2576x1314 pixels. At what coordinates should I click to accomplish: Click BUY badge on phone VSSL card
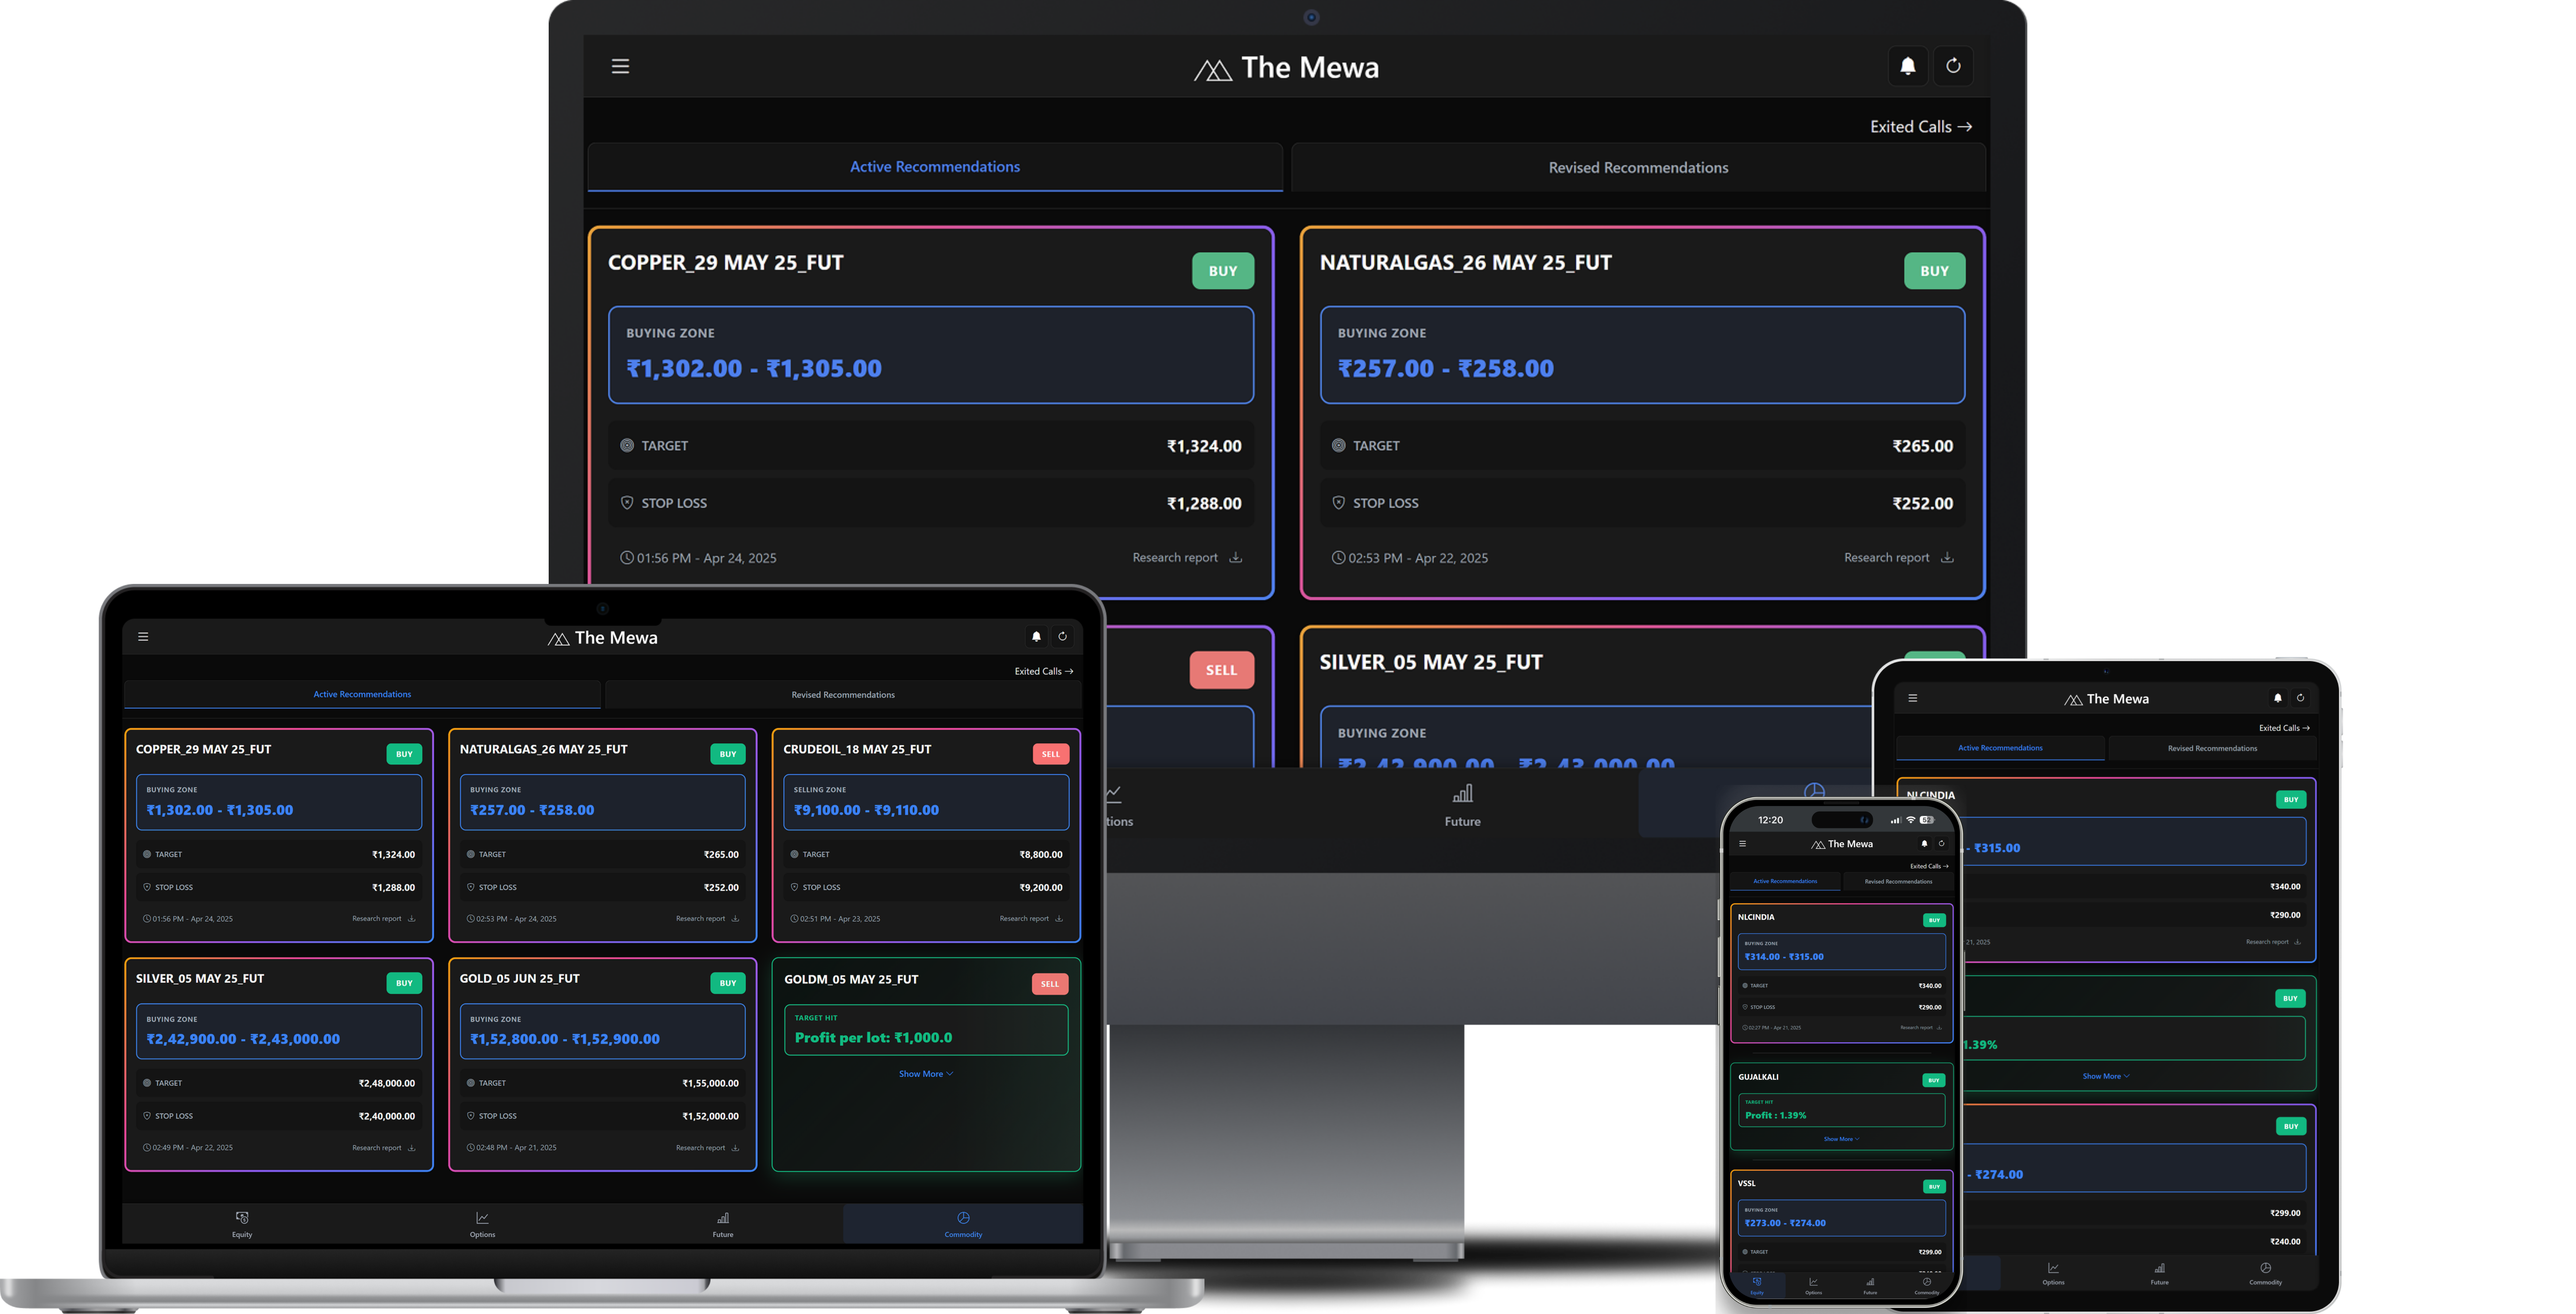1934,1187
